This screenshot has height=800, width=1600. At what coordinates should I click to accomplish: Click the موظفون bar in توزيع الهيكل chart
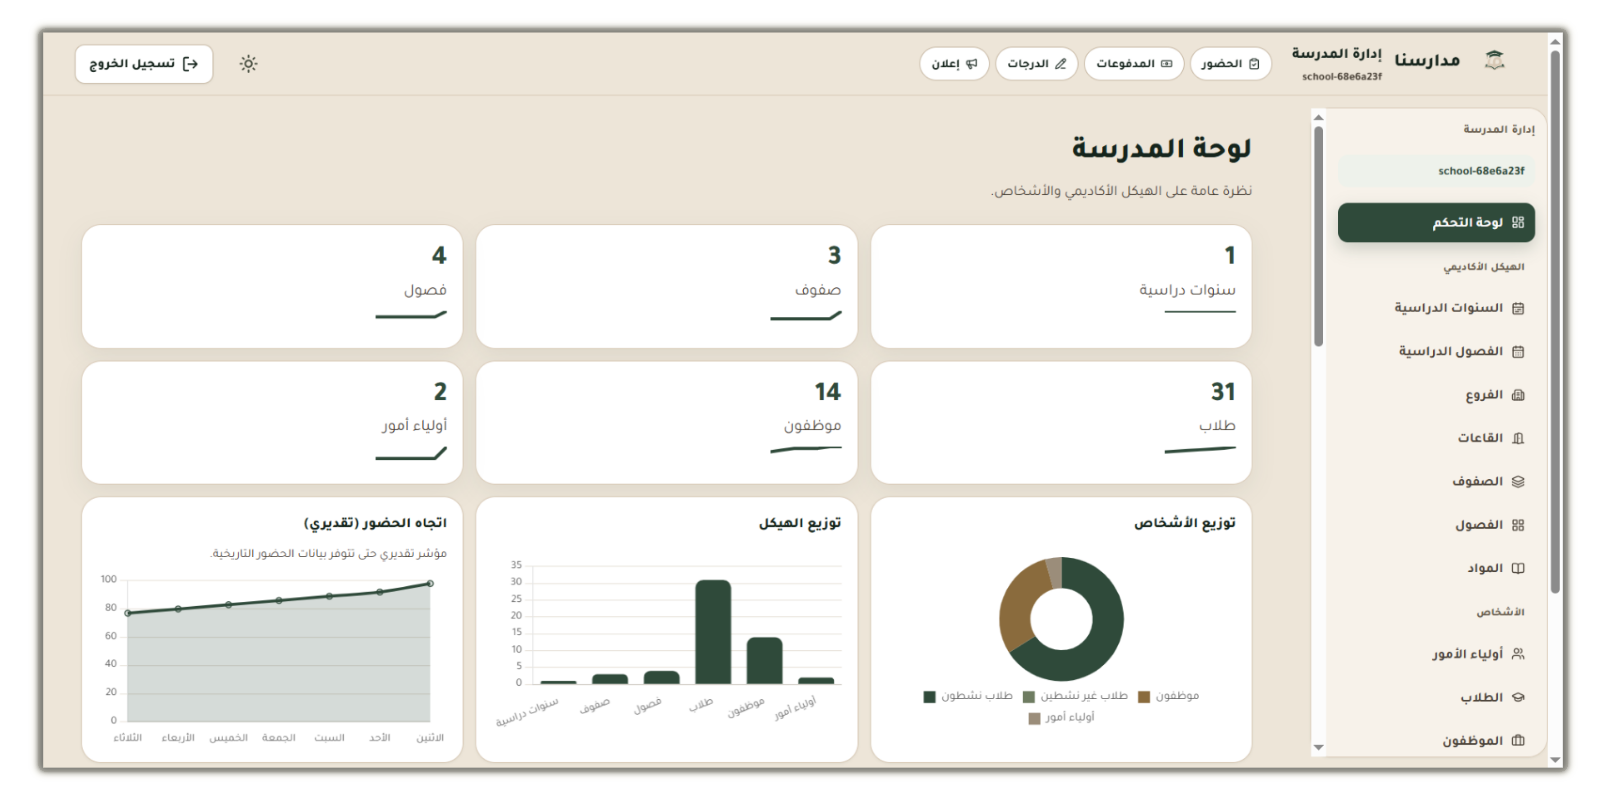765,661
